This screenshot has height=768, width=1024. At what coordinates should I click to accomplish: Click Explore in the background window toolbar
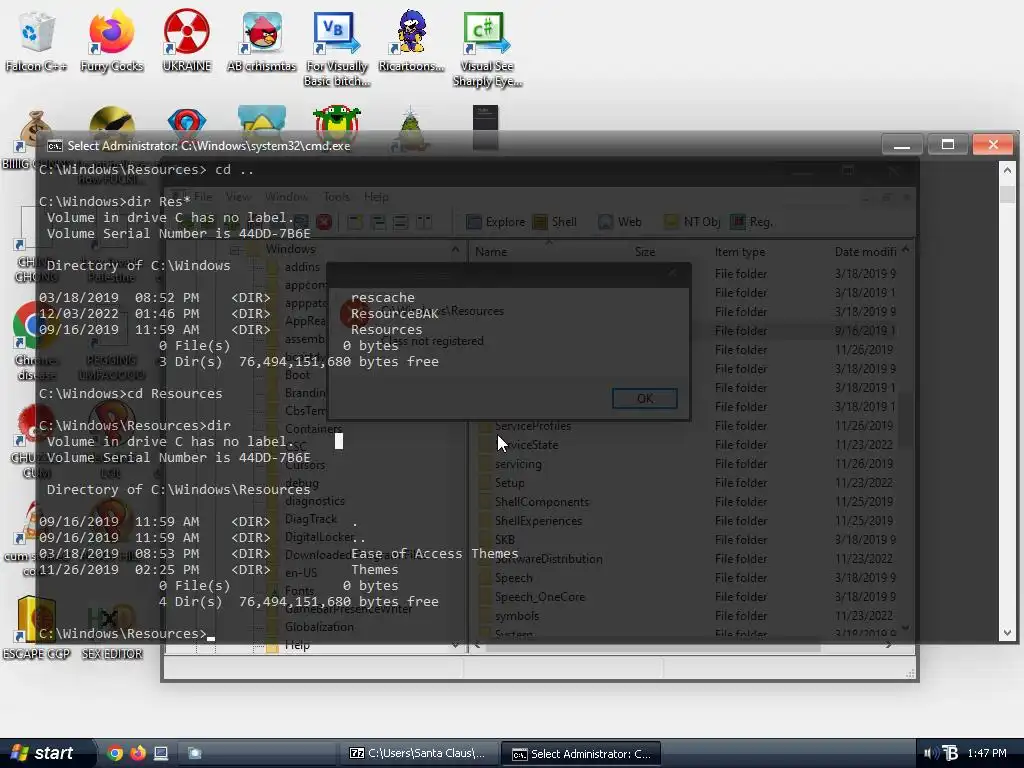pos(496,222)
